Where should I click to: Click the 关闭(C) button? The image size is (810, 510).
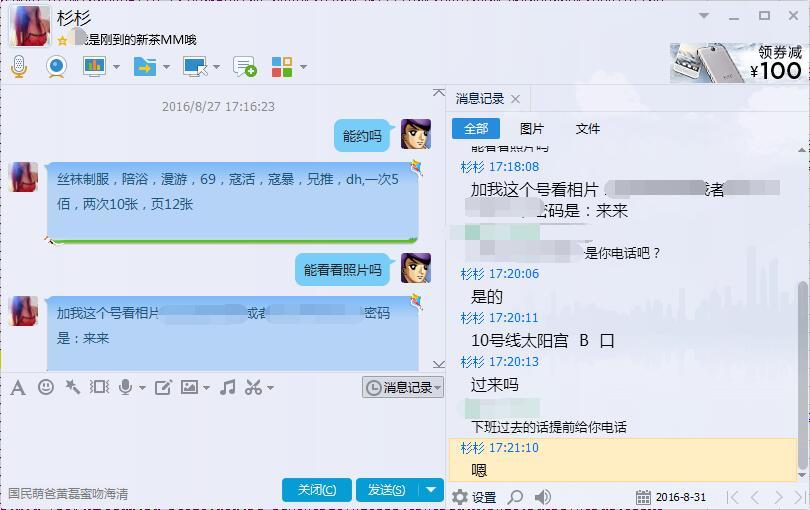(x=317, y=489)
